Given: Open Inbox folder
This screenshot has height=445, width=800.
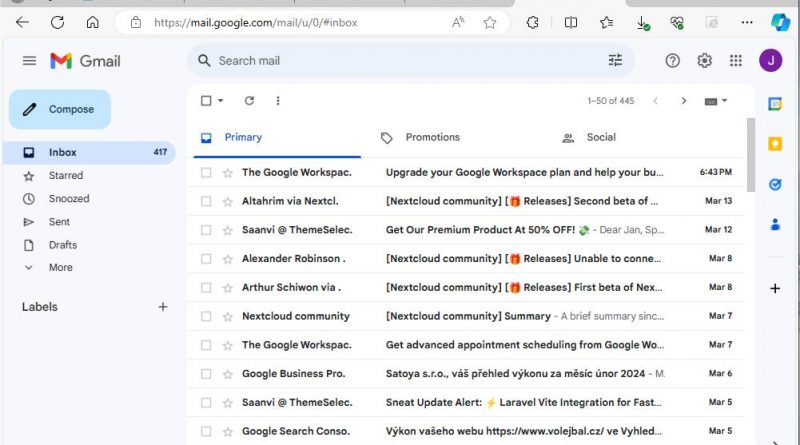Looking at the screenshot, I should [90, 152].
